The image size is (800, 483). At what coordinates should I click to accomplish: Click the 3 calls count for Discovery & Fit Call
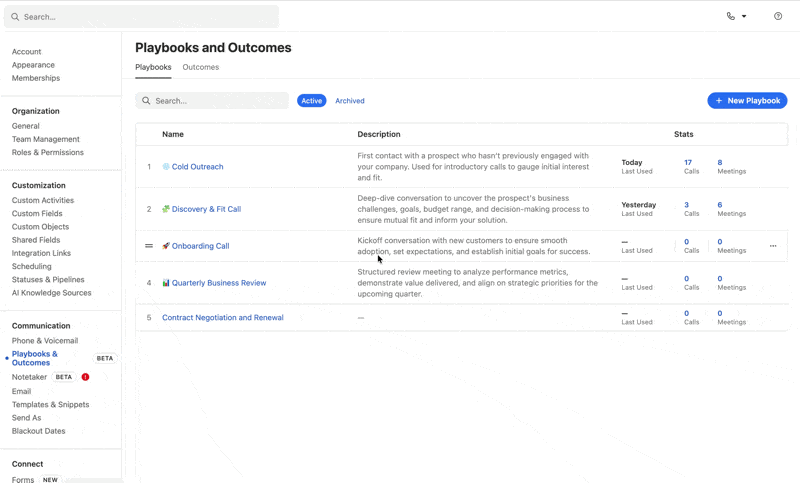[x=686, y=205]
